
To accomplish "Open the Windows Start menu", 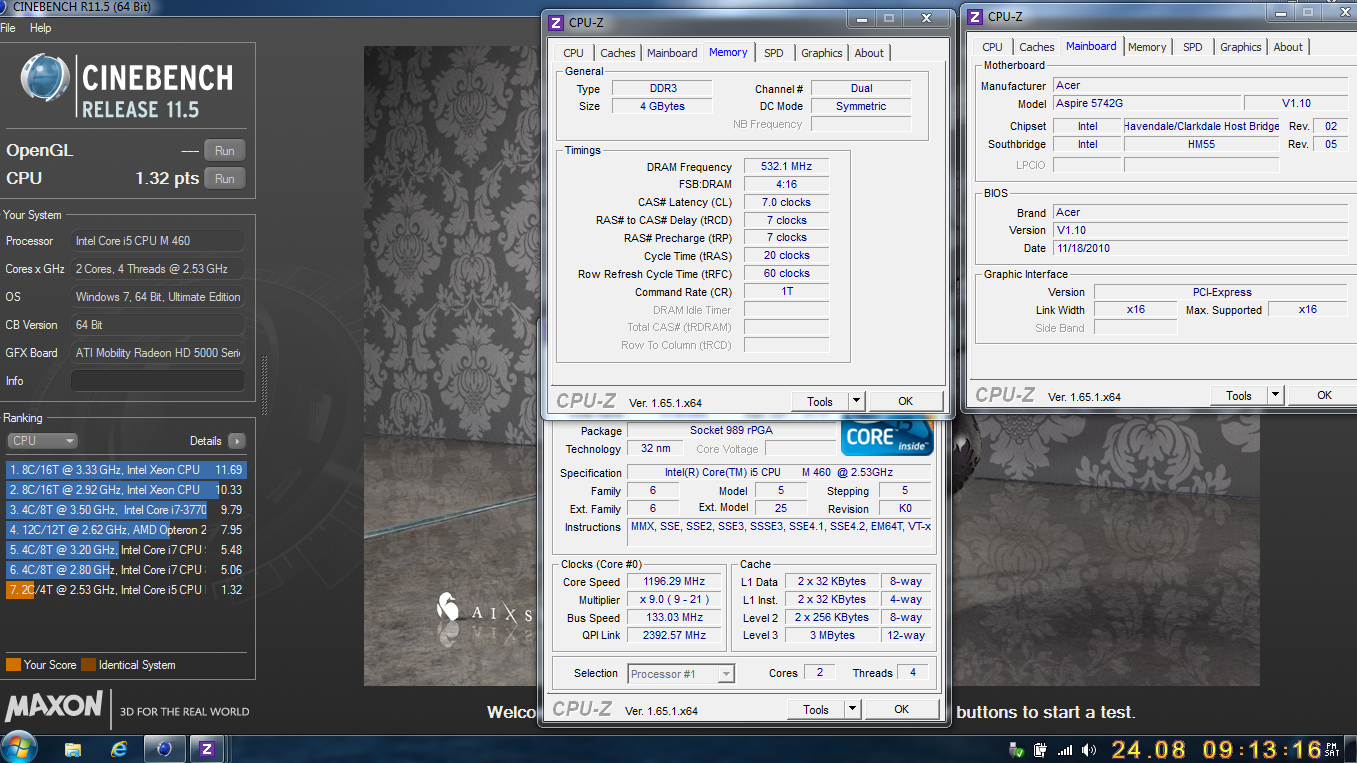I will 20,747.
